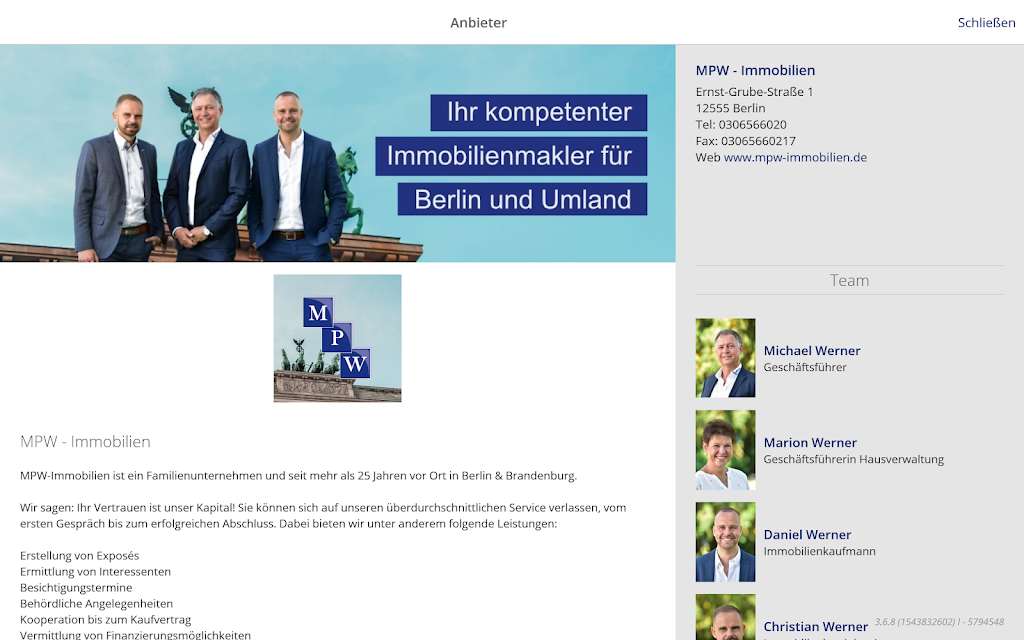The height and width of the screenshot is (640, 1024).
Task: Select the fax number 03065660217
Action: (x=758, y=141)
